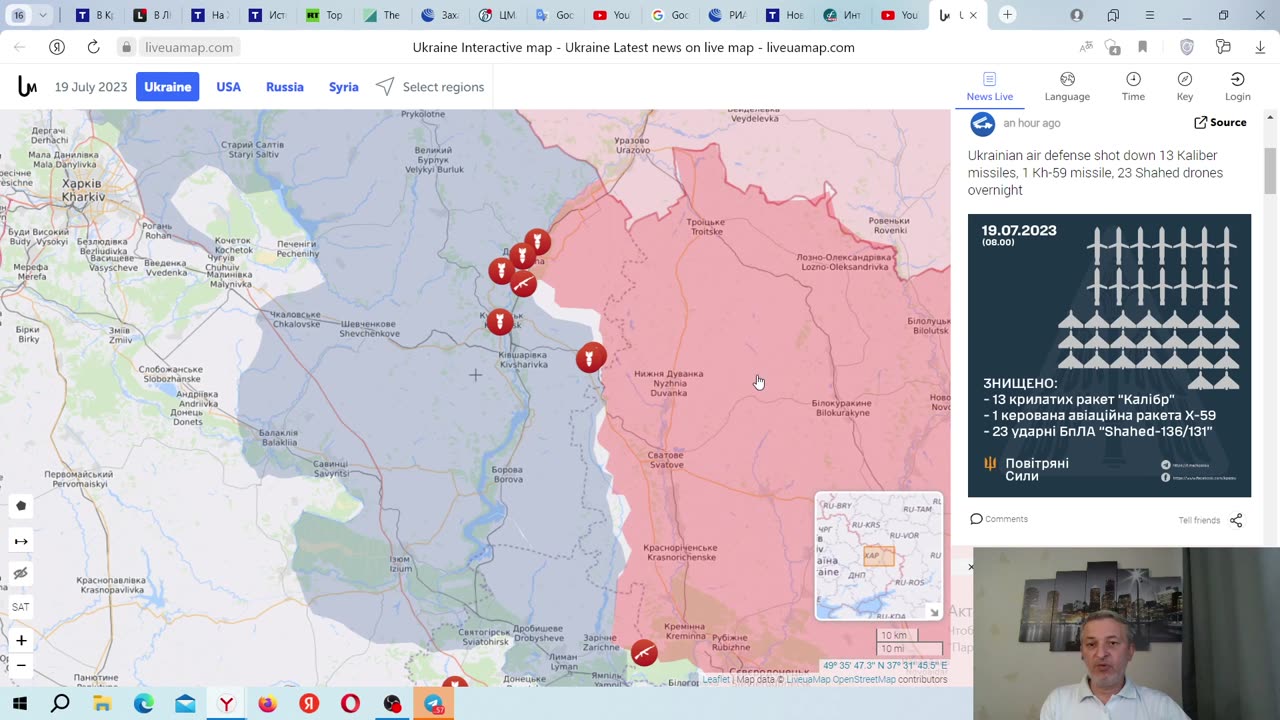Open Microsoft Edge from the taskbar
1280x720 pixels.
[143, 704]
